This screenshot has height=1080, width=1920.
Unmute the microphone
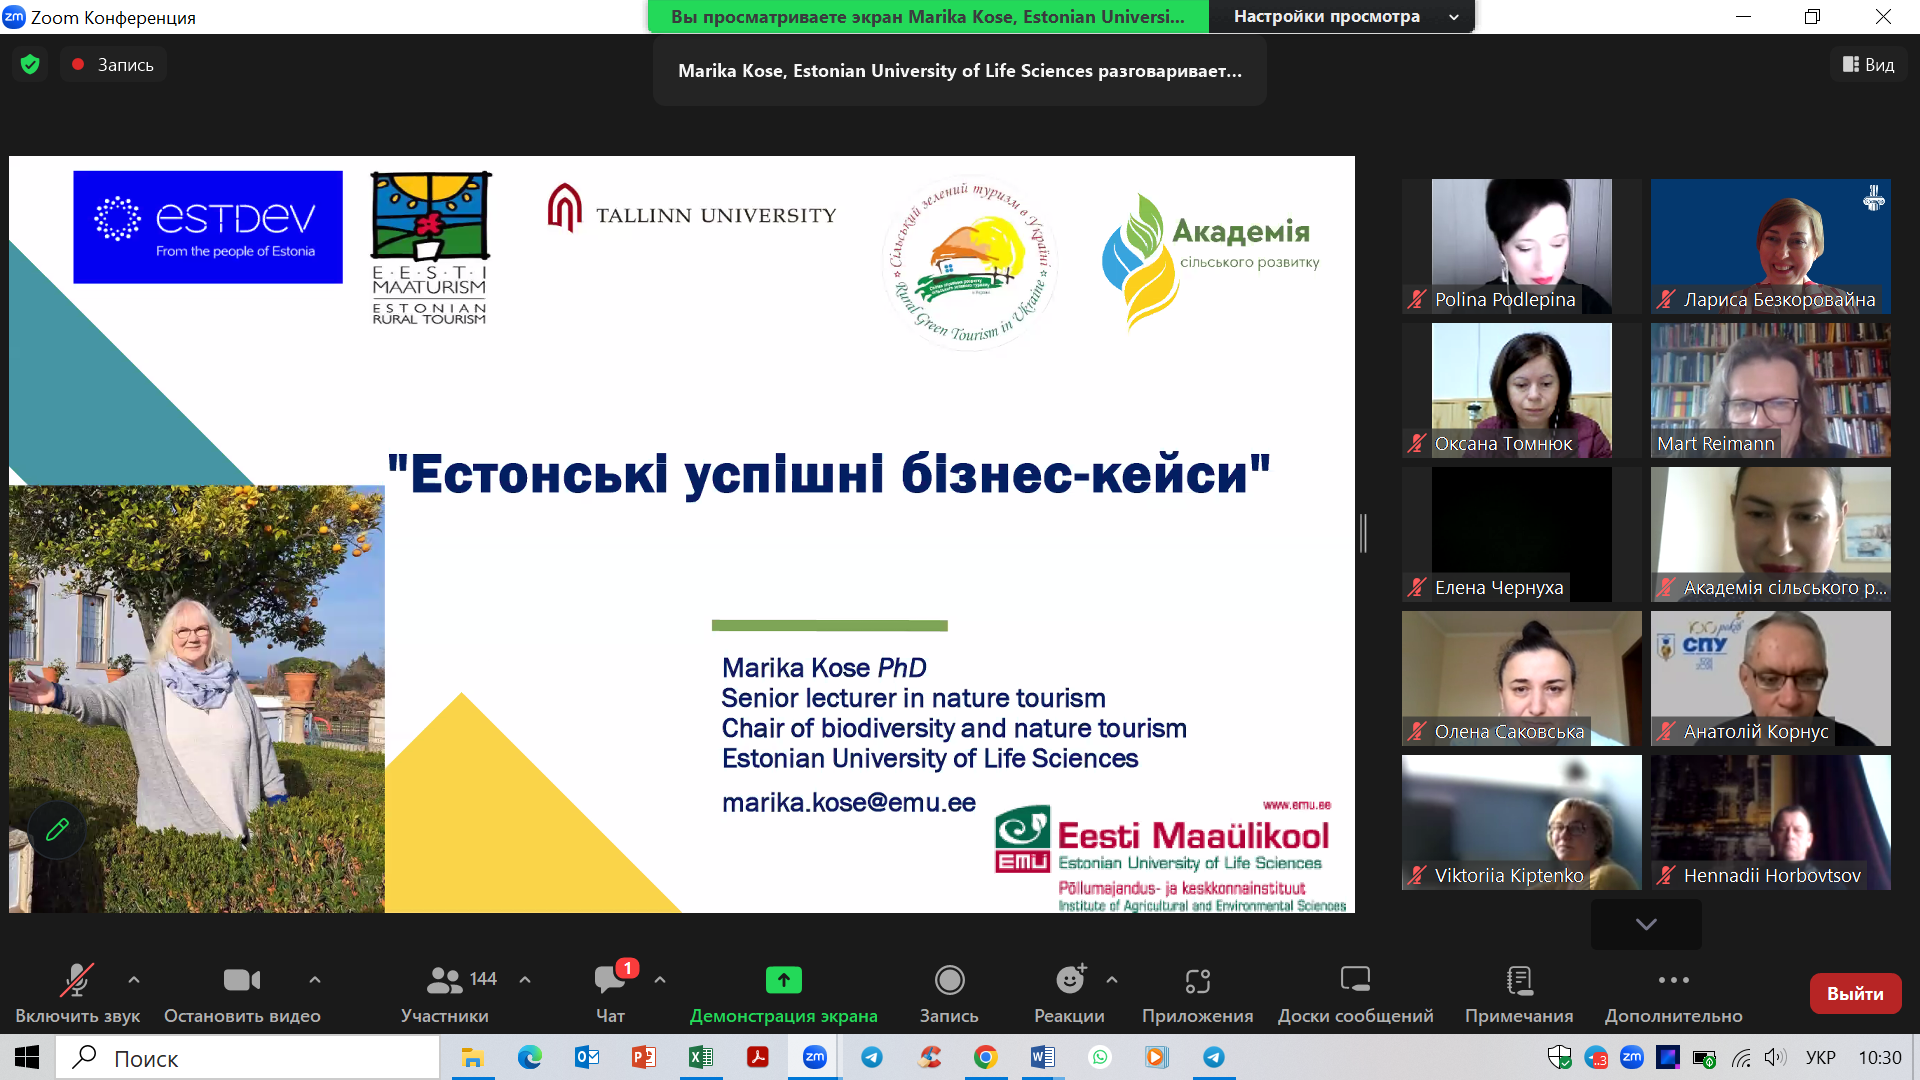coord(77,980)
